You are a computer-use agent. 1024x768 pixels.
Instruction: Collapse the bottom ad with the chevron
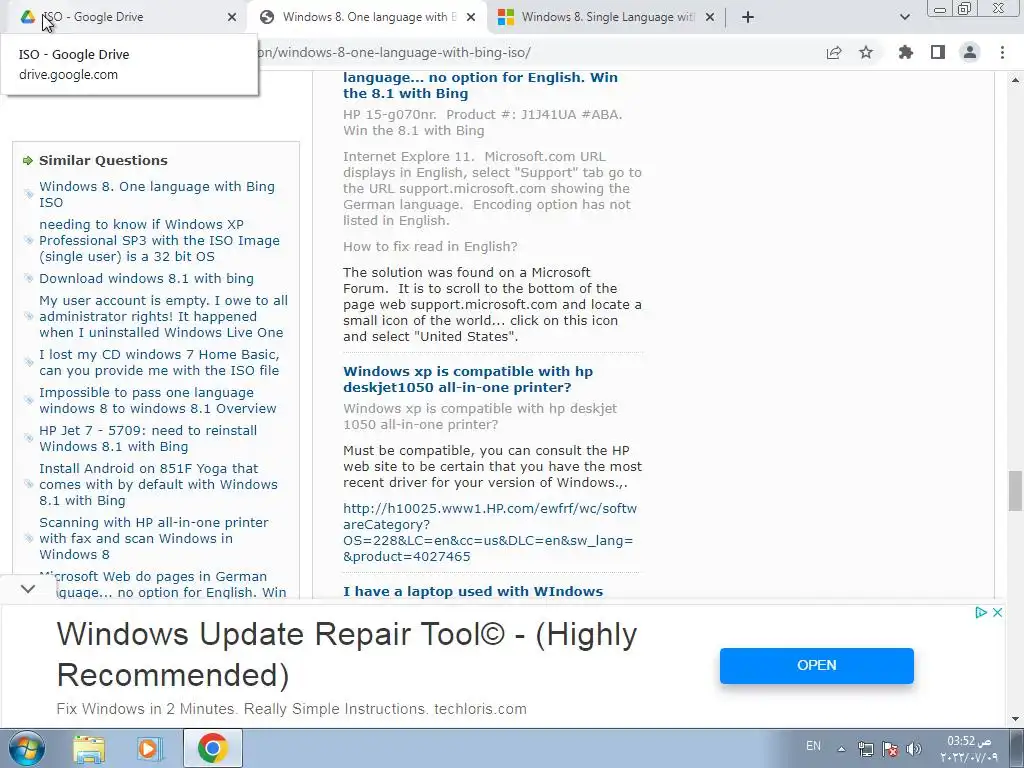coord(27,589)
